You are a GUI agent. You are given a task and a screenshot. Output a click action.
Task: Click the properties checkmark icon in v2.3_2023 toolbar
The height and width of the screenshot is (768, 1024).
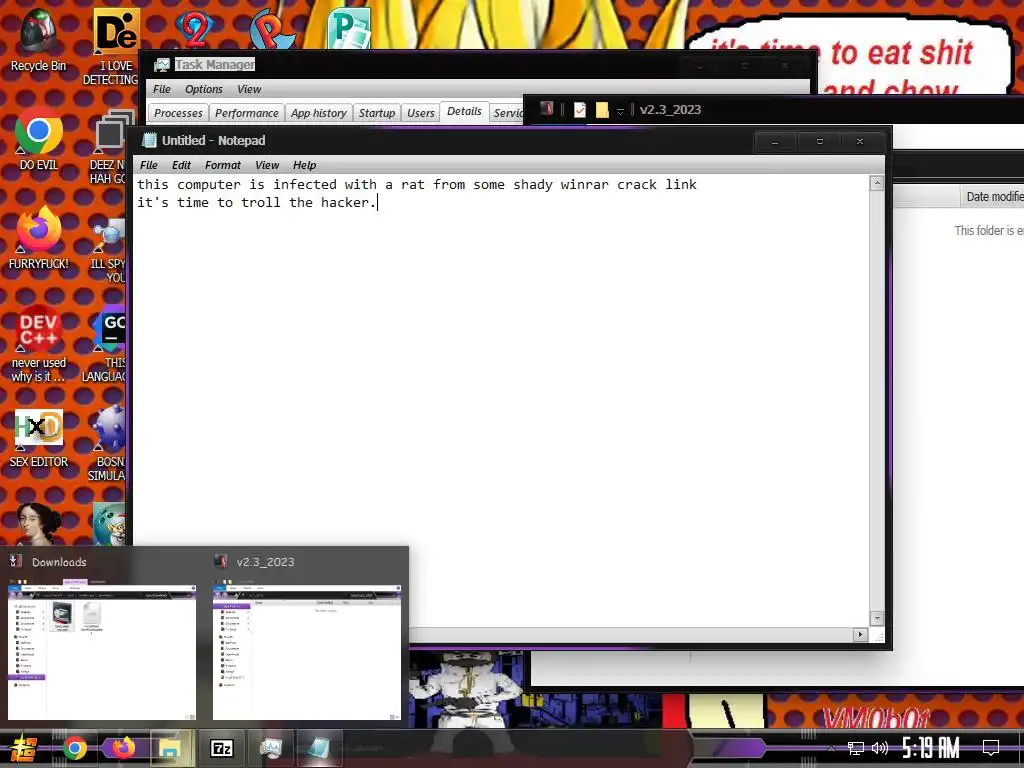pyautogui.click(x=580, y=110)
